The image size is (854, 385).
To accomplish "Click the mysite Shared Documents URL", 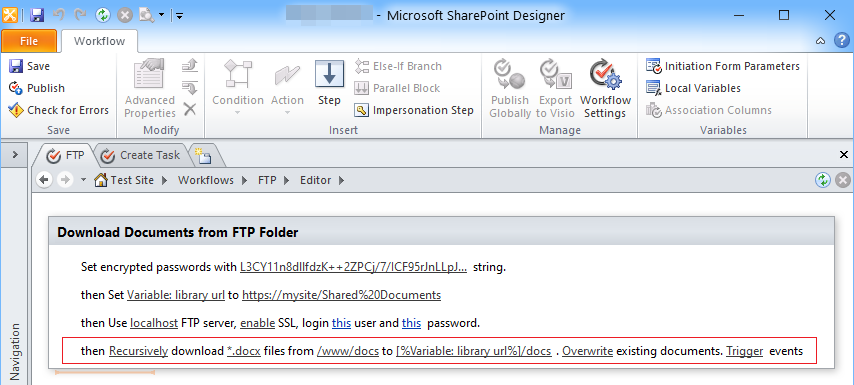I will tap(341, 295).
